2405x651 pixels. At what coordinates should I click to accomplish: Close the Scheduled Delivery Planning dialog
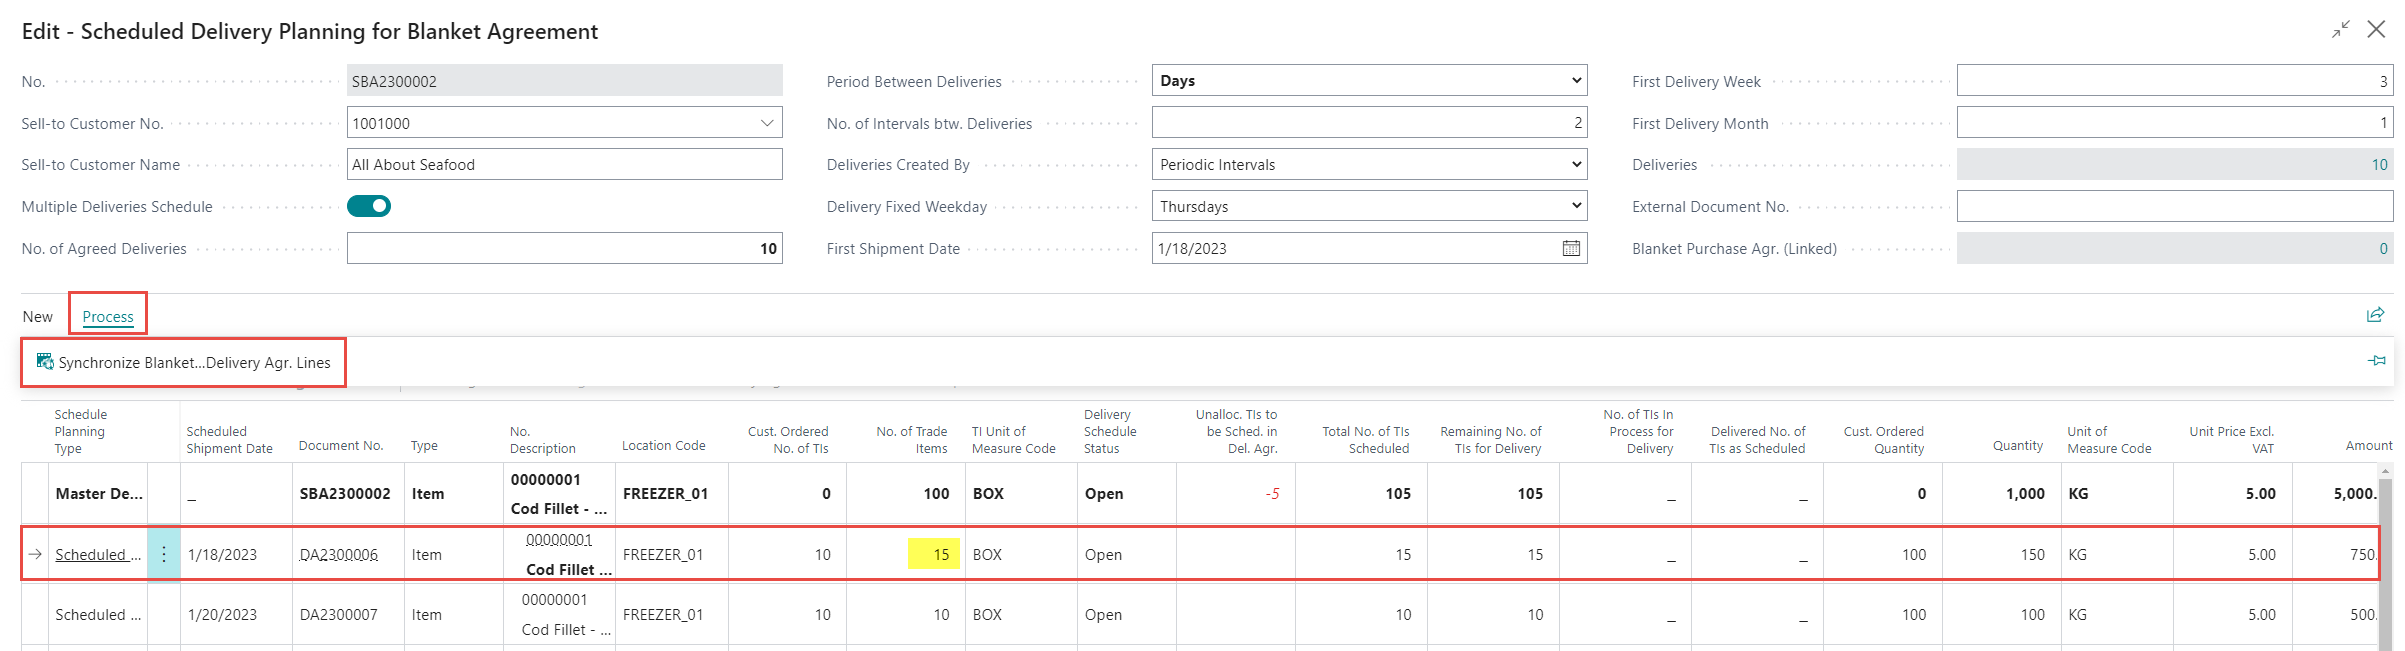(x=2377, y=30)
